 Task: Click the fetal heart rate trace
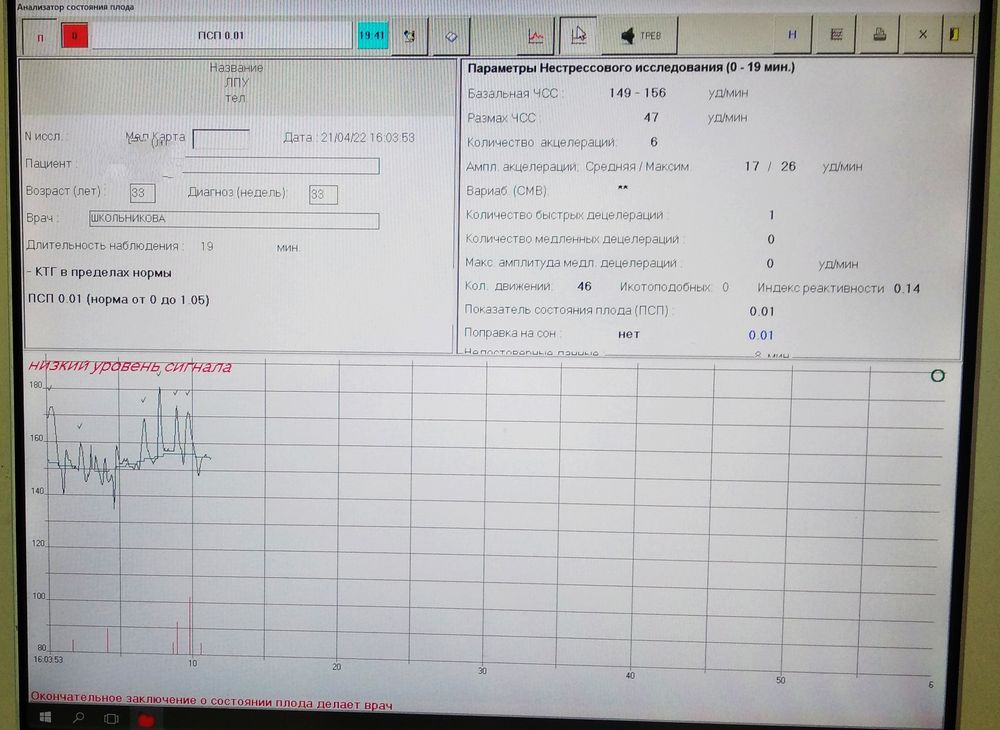[127, 448]
